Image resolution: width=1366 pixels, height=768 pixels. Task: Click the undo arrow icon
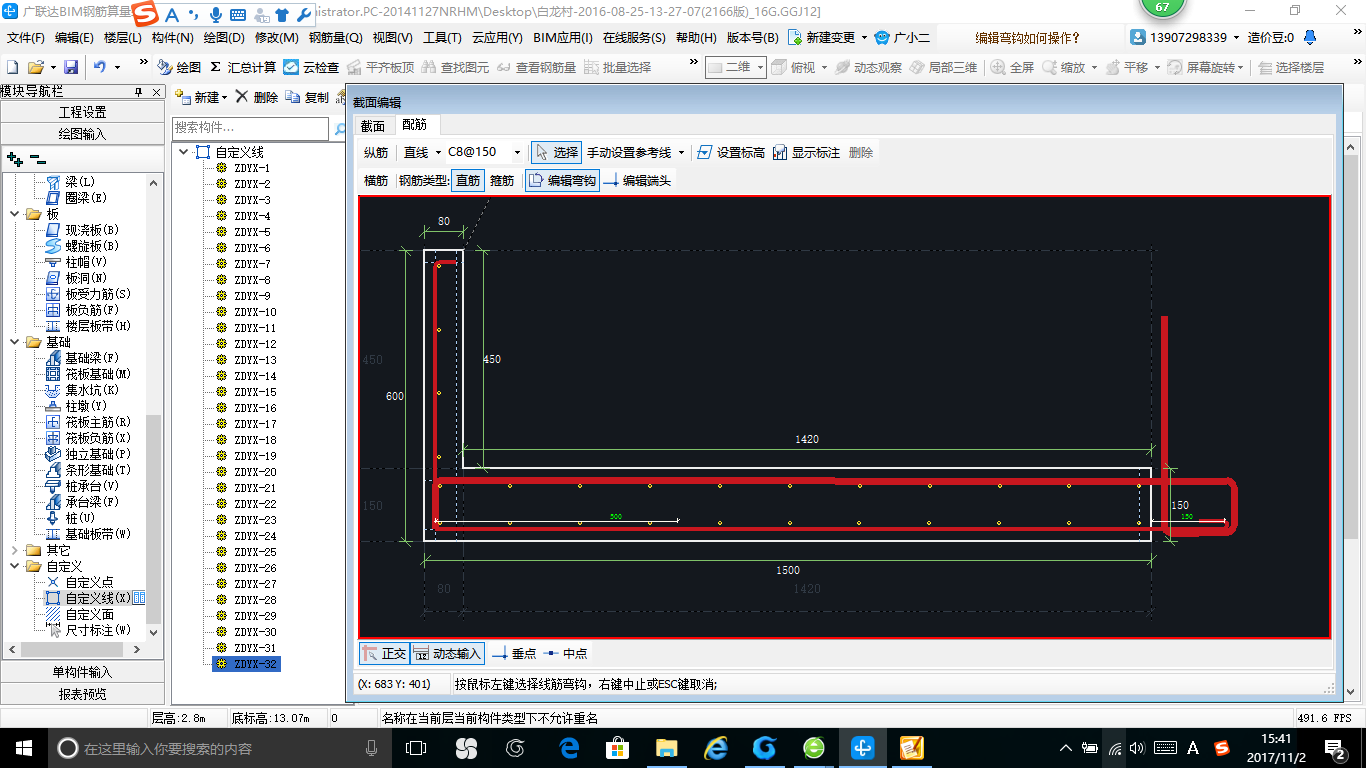click(100, 67)
